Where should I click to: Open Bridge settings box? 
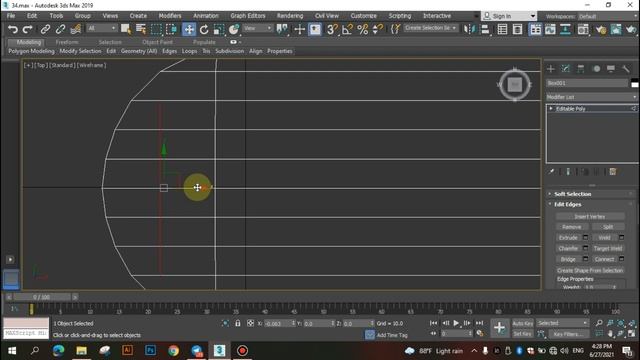[585, 259]
